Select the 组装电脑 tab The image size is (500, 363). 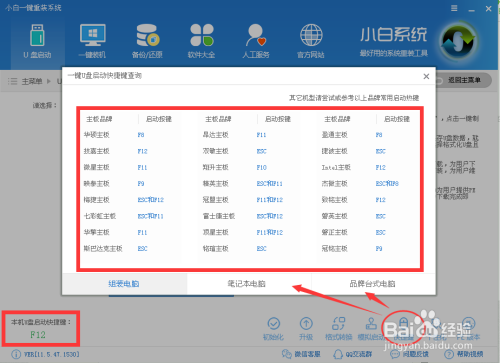(x=124, y=284)
